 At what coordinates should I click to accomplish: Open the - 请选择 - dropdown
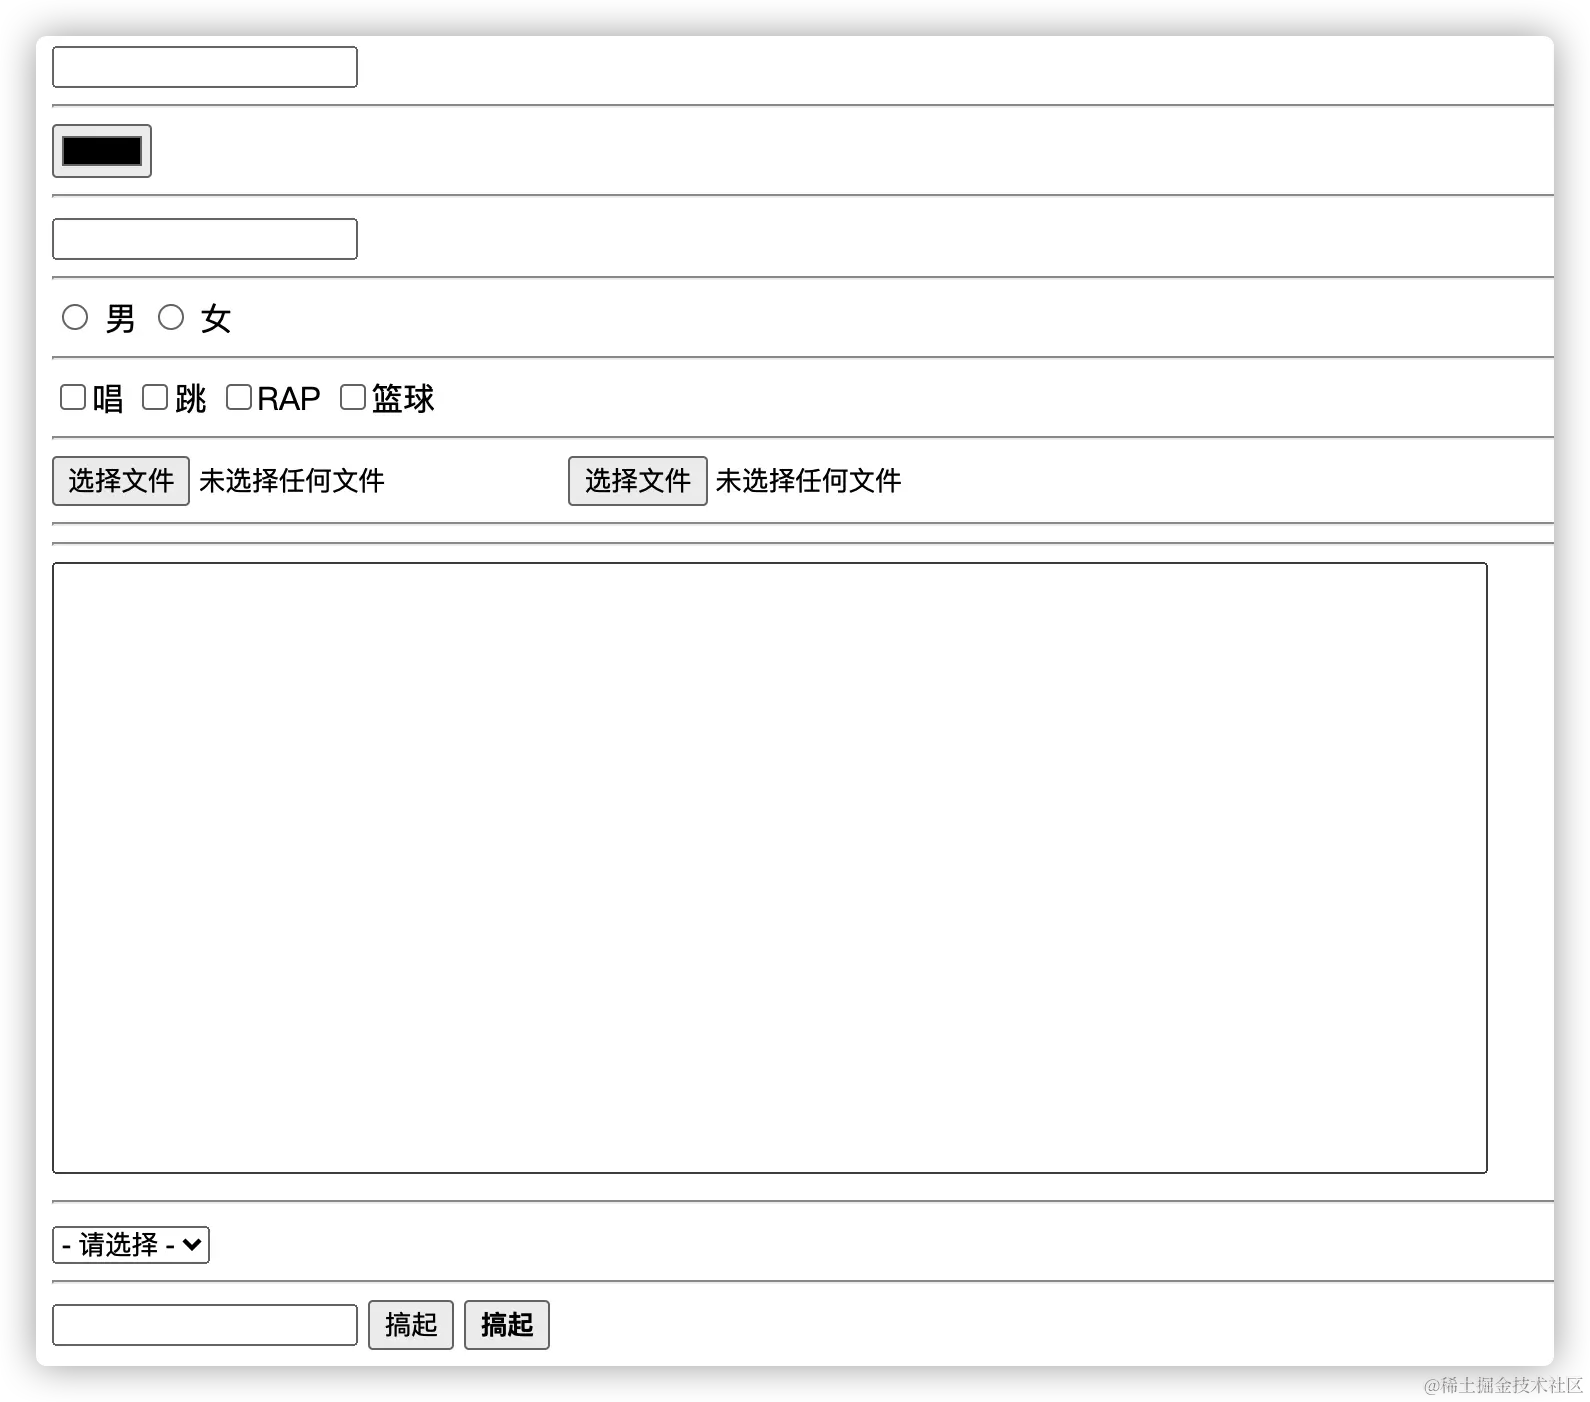tap(131, 1245)
